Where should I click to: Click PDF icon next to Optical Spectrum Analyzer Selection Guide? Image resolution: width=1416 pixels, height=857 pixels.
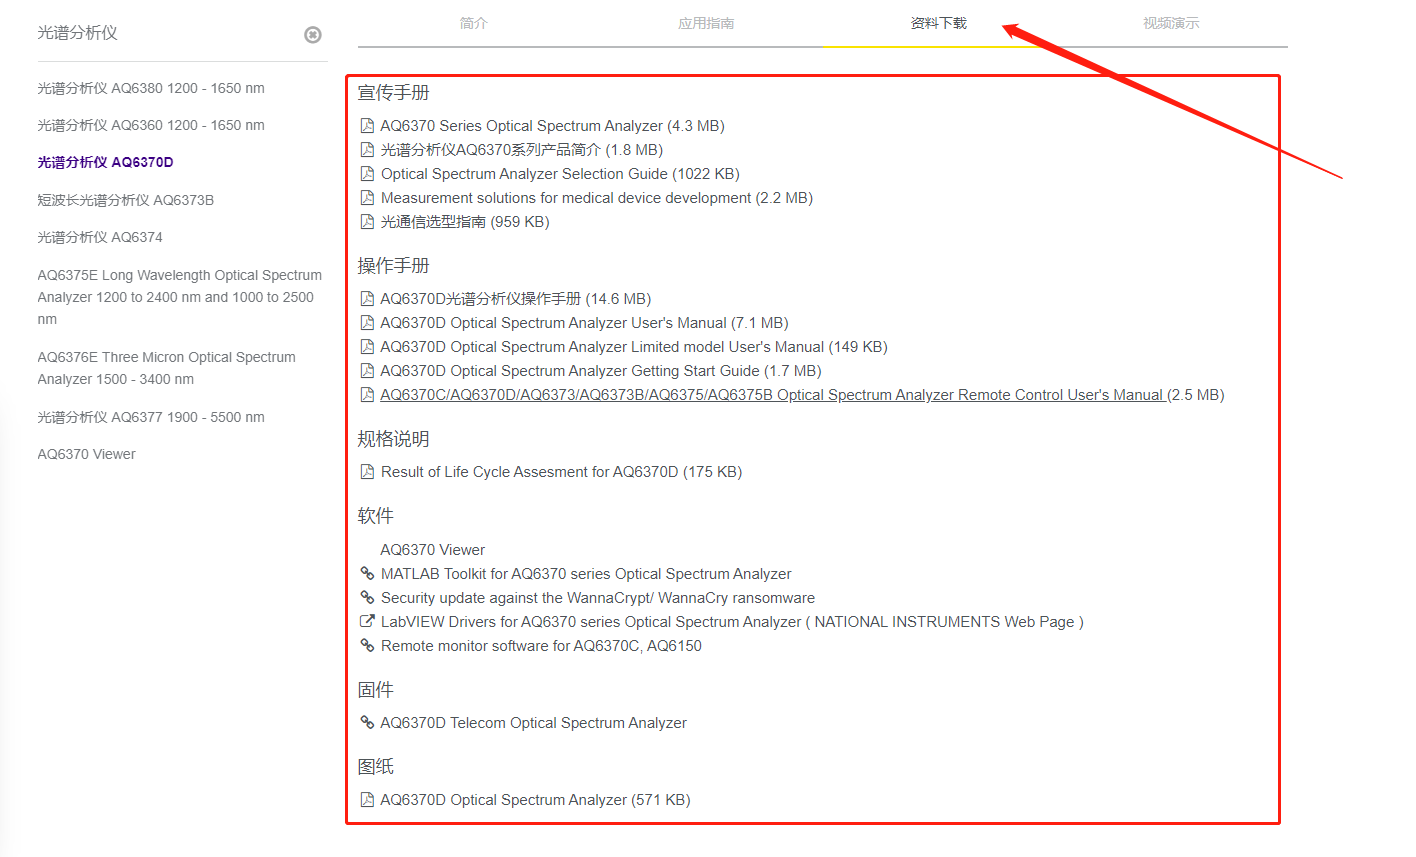click(367, 174)
